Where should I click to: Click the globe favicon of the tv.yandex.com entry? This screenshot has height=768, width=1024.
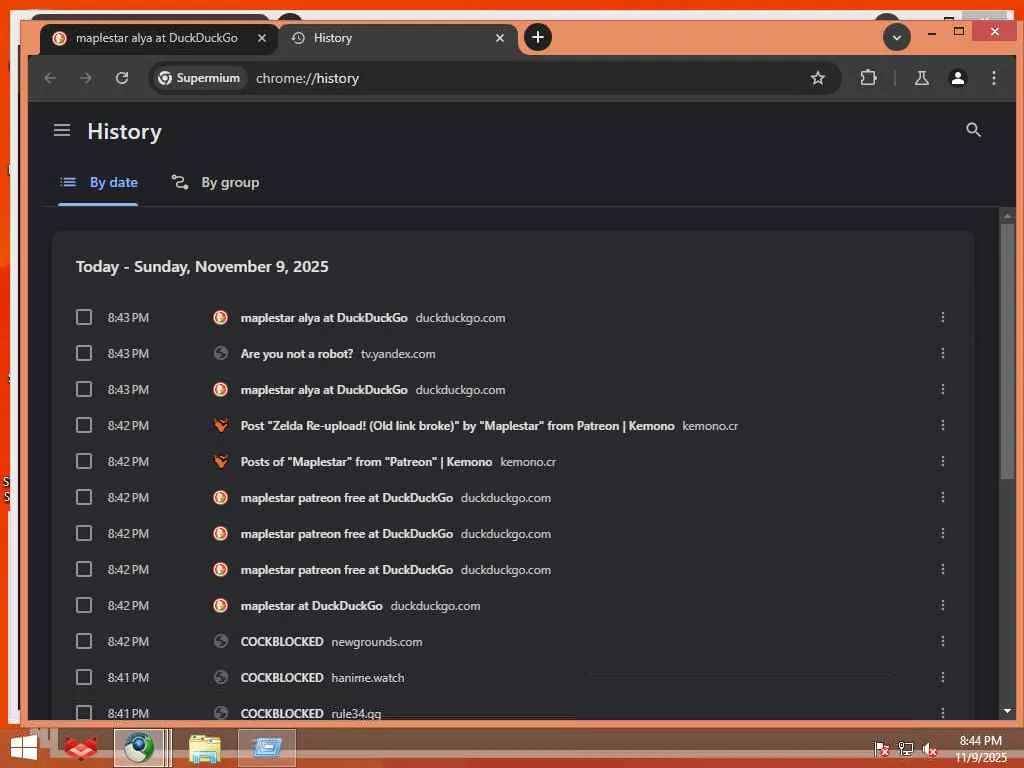tap(221, 353)
